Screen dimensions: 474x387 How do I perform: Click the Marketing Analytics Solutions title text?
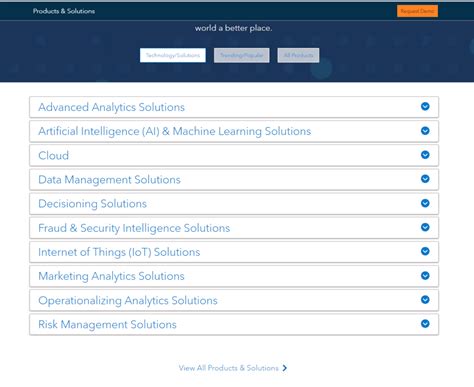click(111, 276)
